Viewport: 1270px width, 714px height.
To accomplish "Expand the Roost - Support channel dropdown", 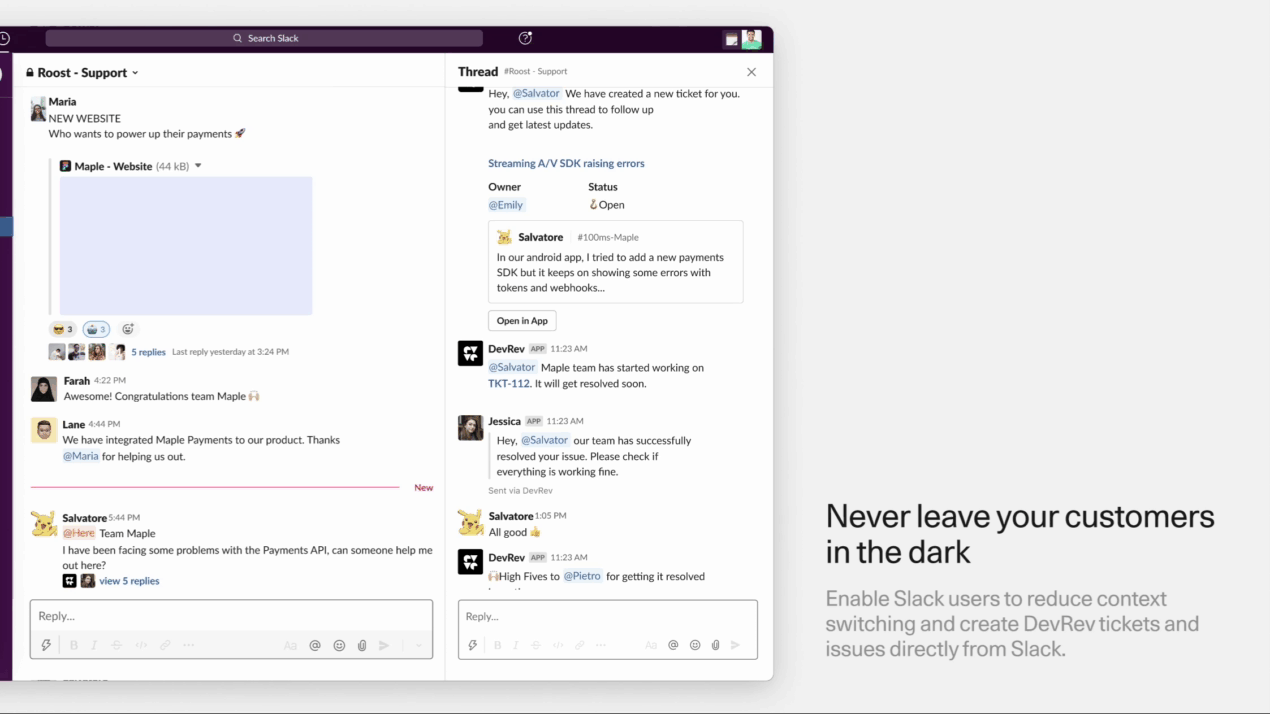I will tap(135, 73).
